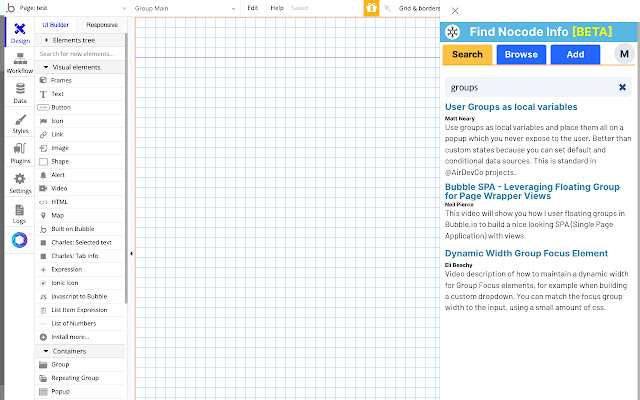The image size is (640, 400).
Task: Select the Javascript to Bubble element
Action: point(80,296)
